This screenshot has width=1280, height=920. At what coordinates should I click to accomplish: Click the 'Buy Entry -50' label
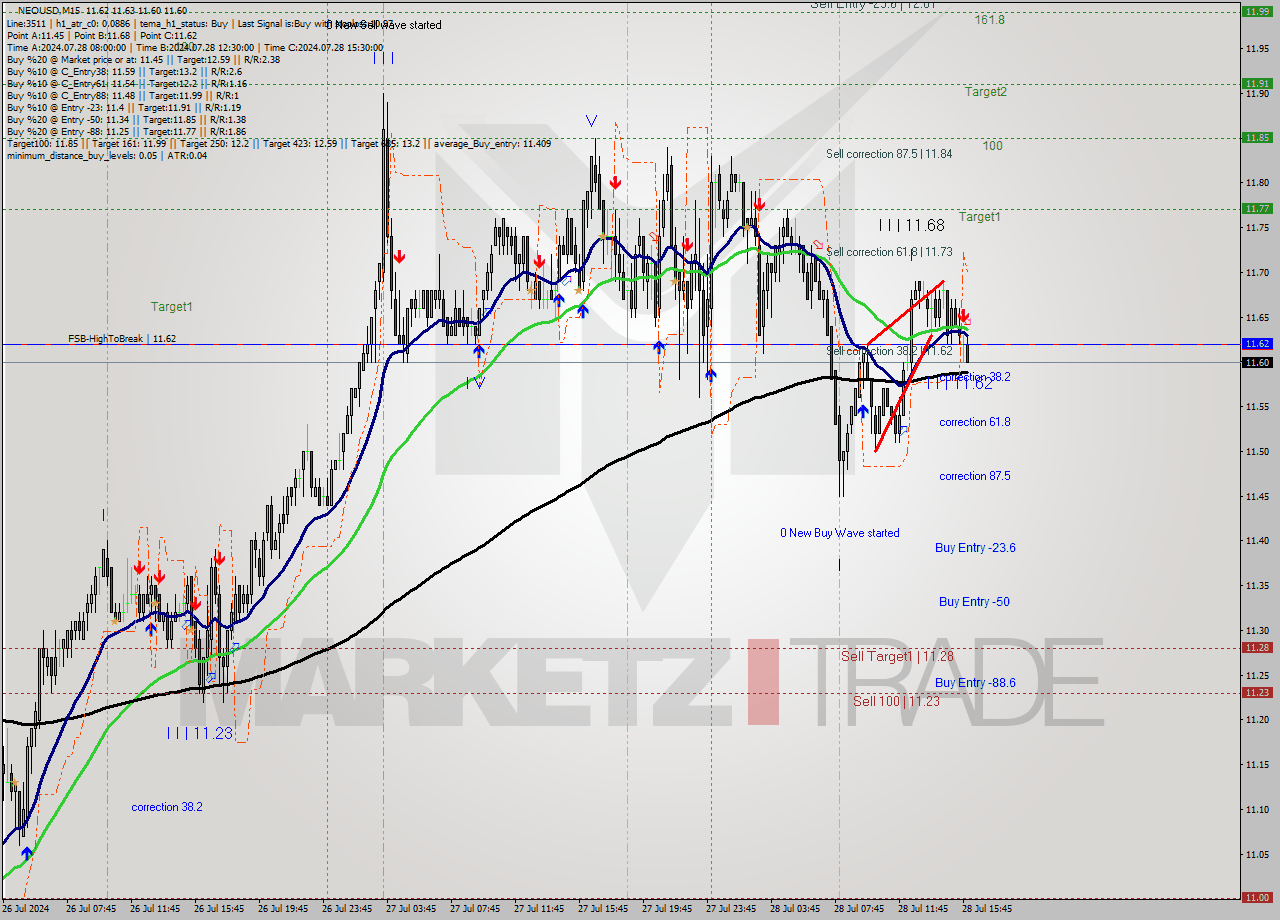click(x=974, y=602)
